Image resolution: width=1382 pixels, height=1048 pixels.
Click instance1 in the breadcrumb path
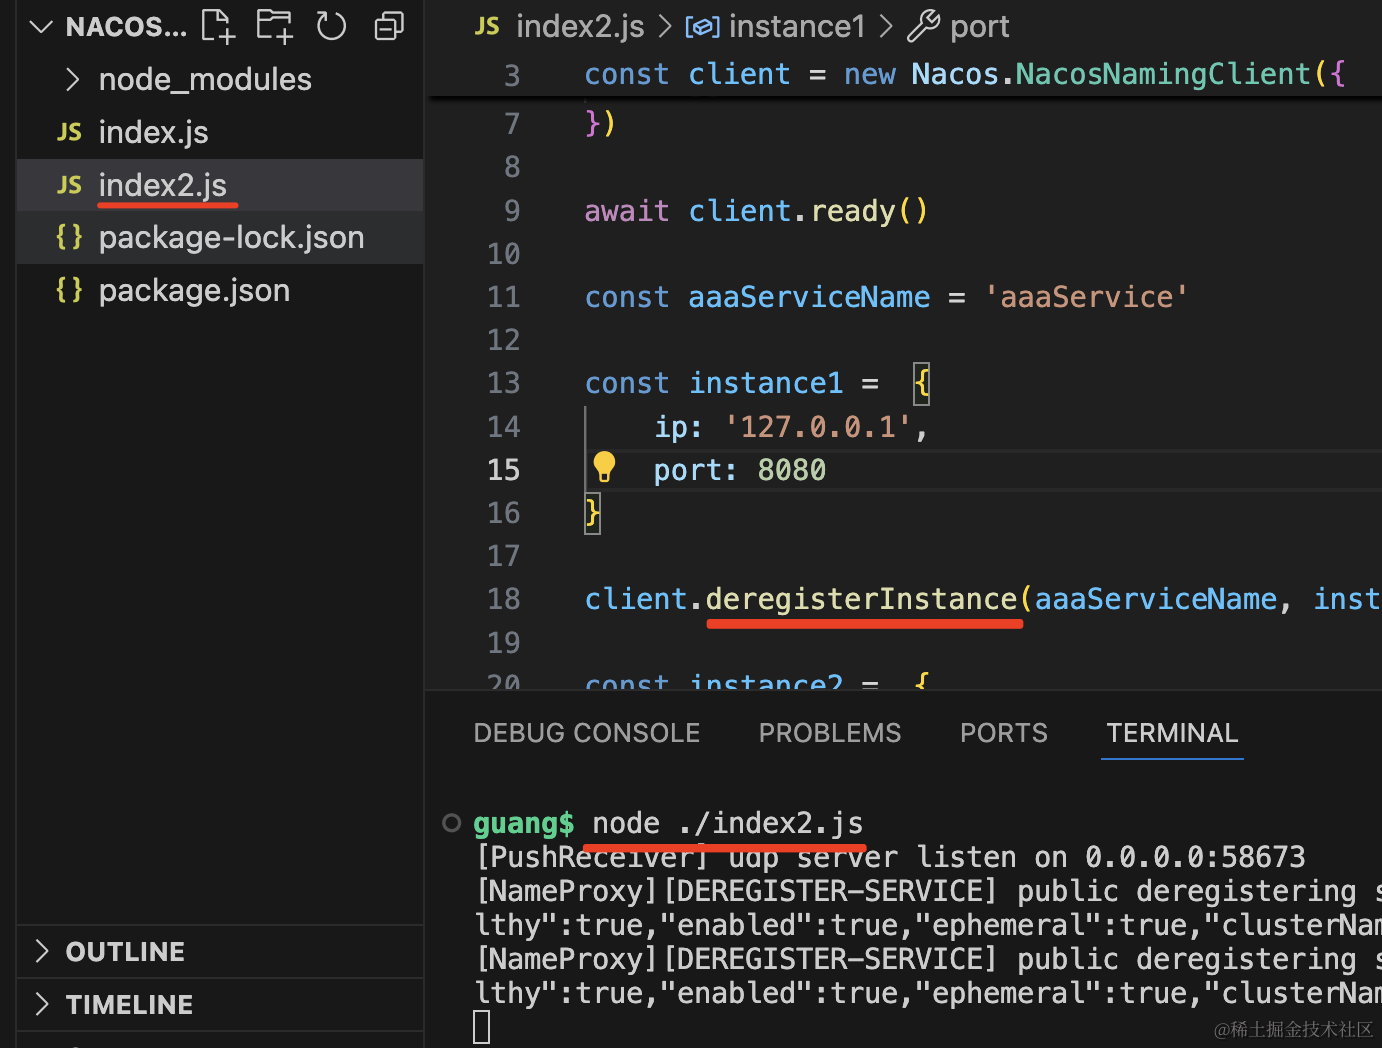(x=796, y=26)
